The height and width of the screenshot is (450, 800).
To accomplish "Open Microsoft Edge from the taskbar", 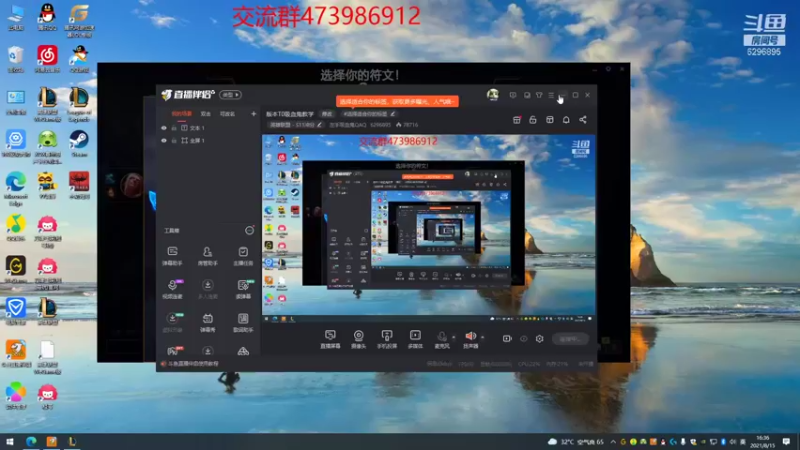I will [31, 441].
